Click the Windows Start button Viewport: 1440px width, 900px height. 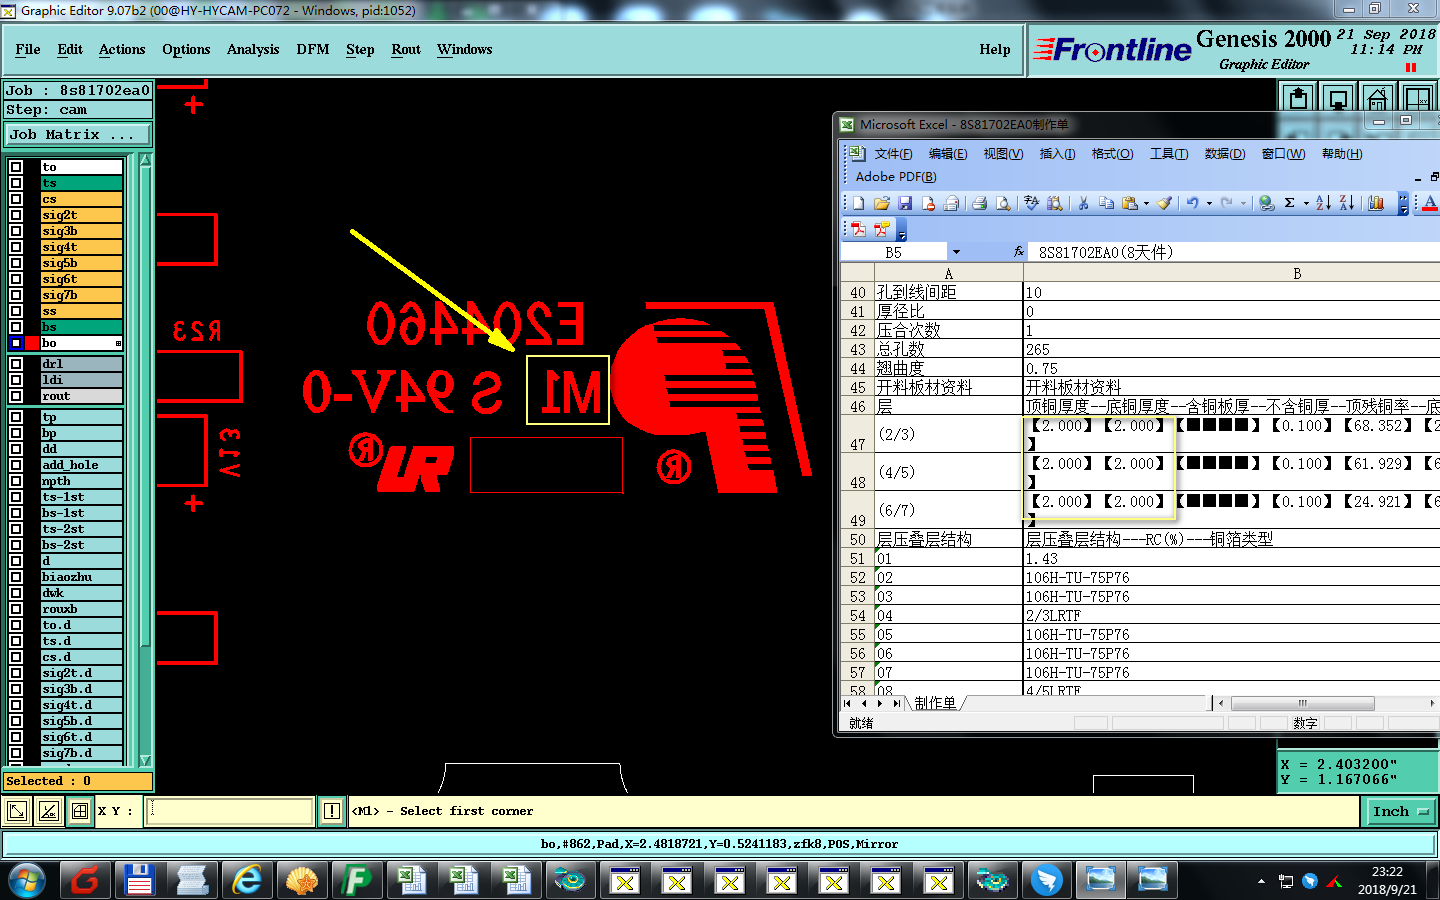tap(27, 881)
